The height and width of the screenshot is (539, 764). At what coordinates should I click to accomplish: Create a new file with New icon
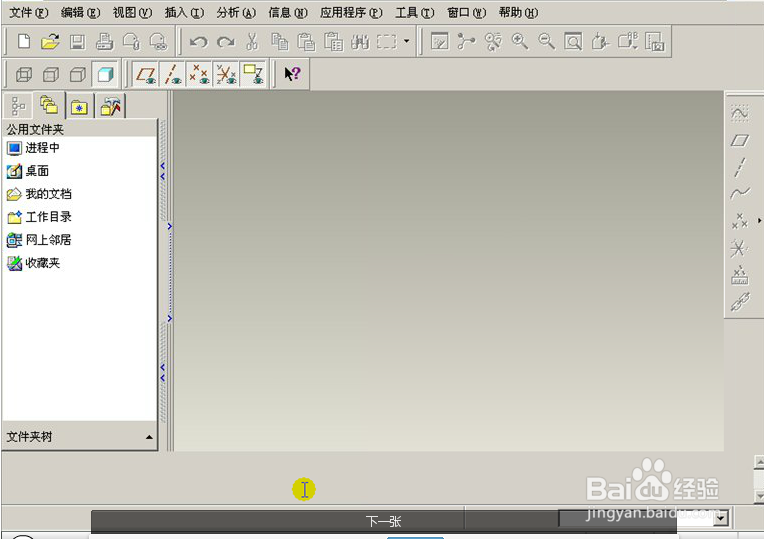(24, 41)
